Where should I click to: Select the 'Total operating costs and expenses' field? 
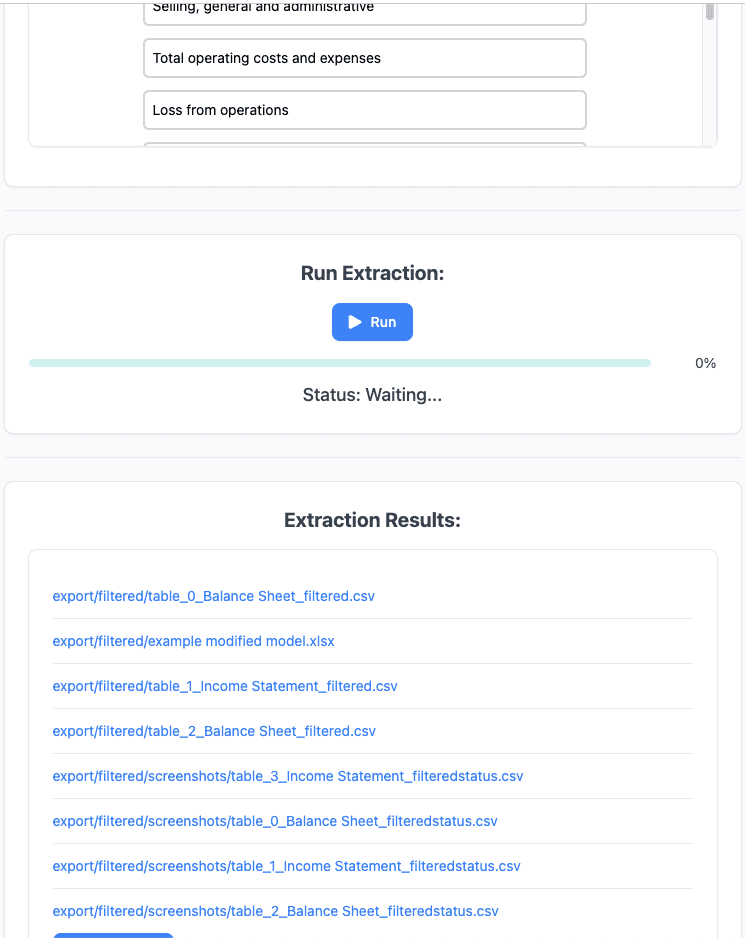tap(364, 58)
